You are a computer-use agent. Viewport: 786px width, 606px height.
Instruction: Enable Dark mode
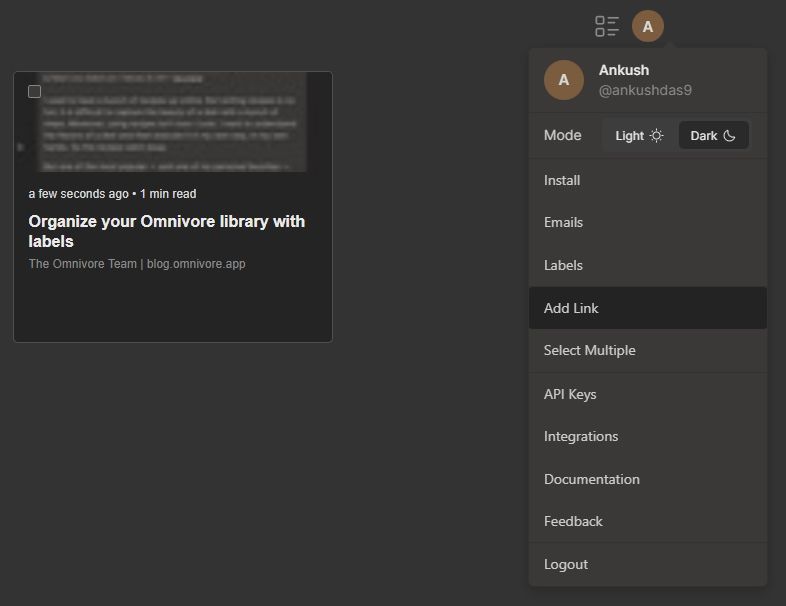pyautogui.click(x=713, y=136)
